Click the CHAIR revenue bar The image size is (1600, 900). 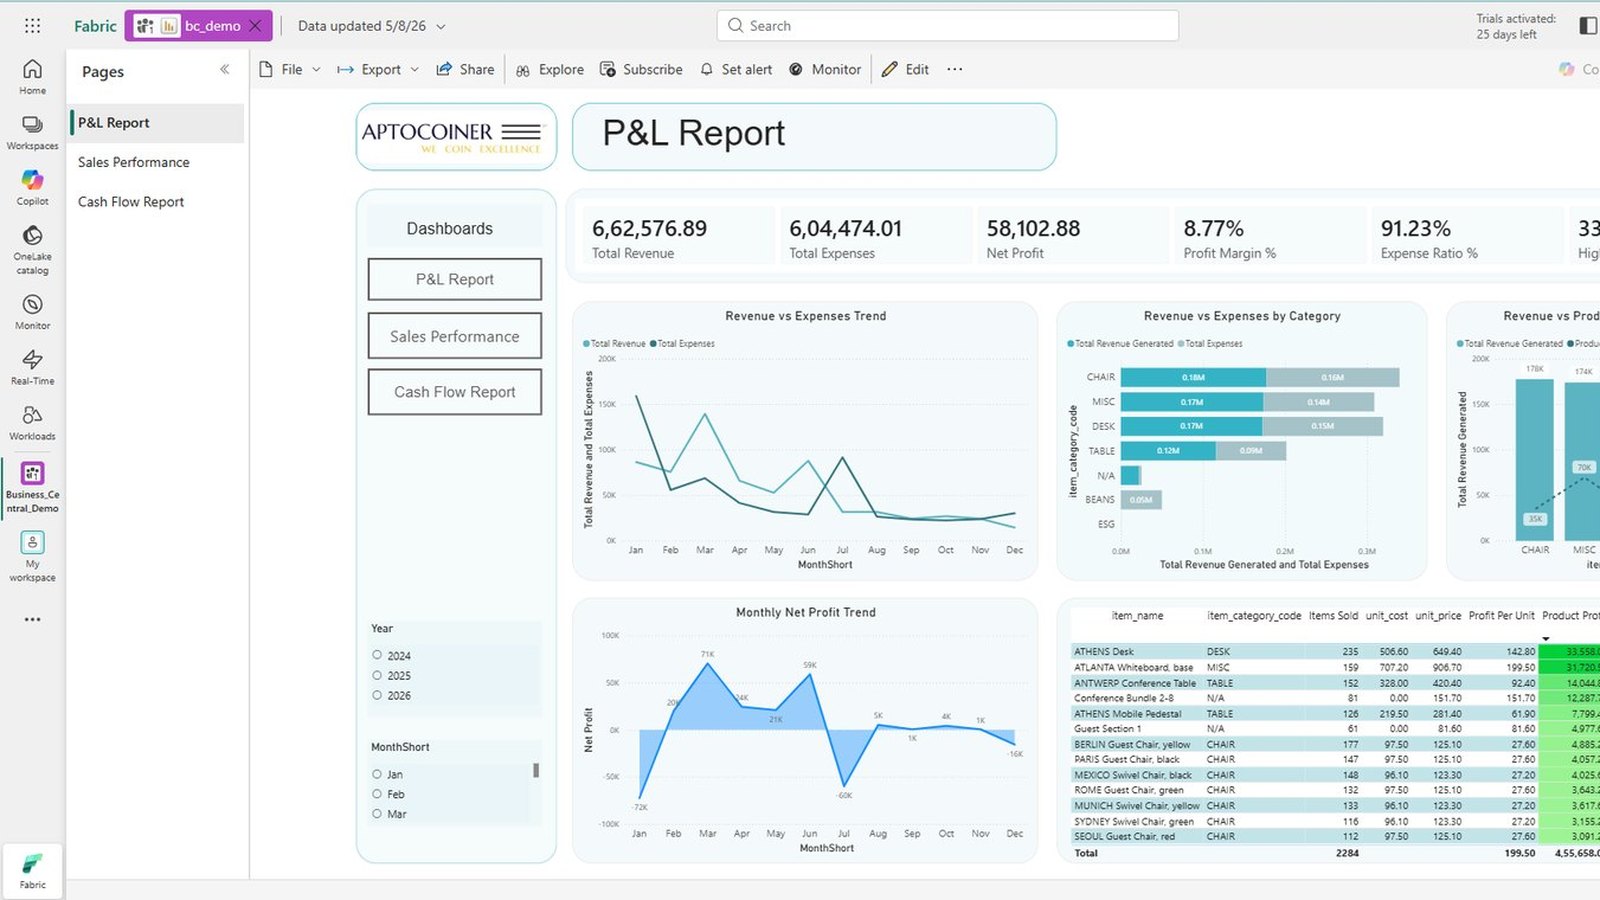tap(1193, 377)
